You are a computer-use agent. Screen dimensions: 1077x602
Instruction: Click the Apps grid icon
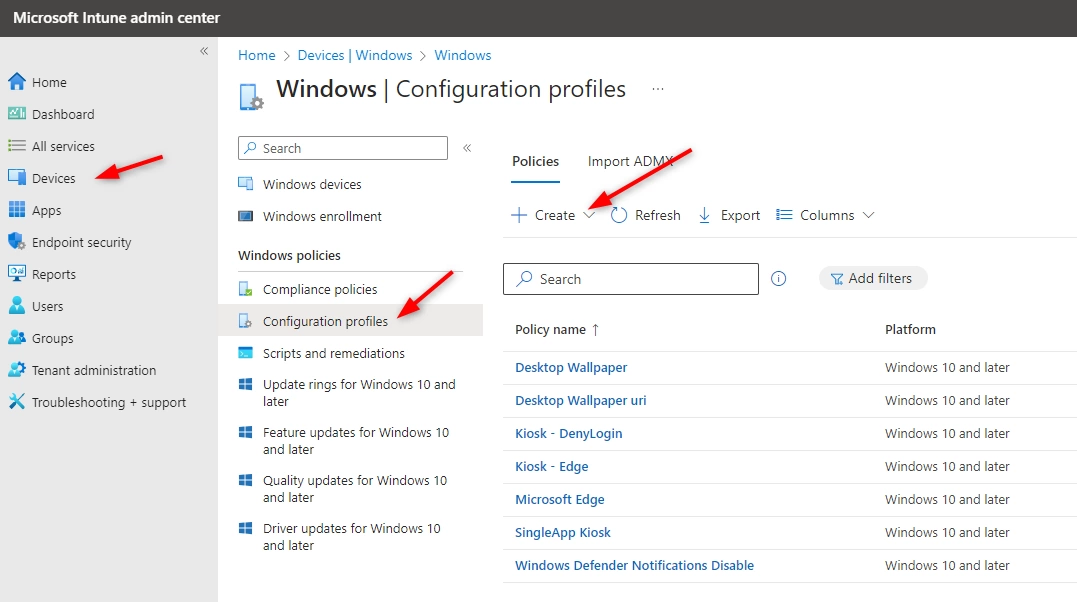point(16,210)
